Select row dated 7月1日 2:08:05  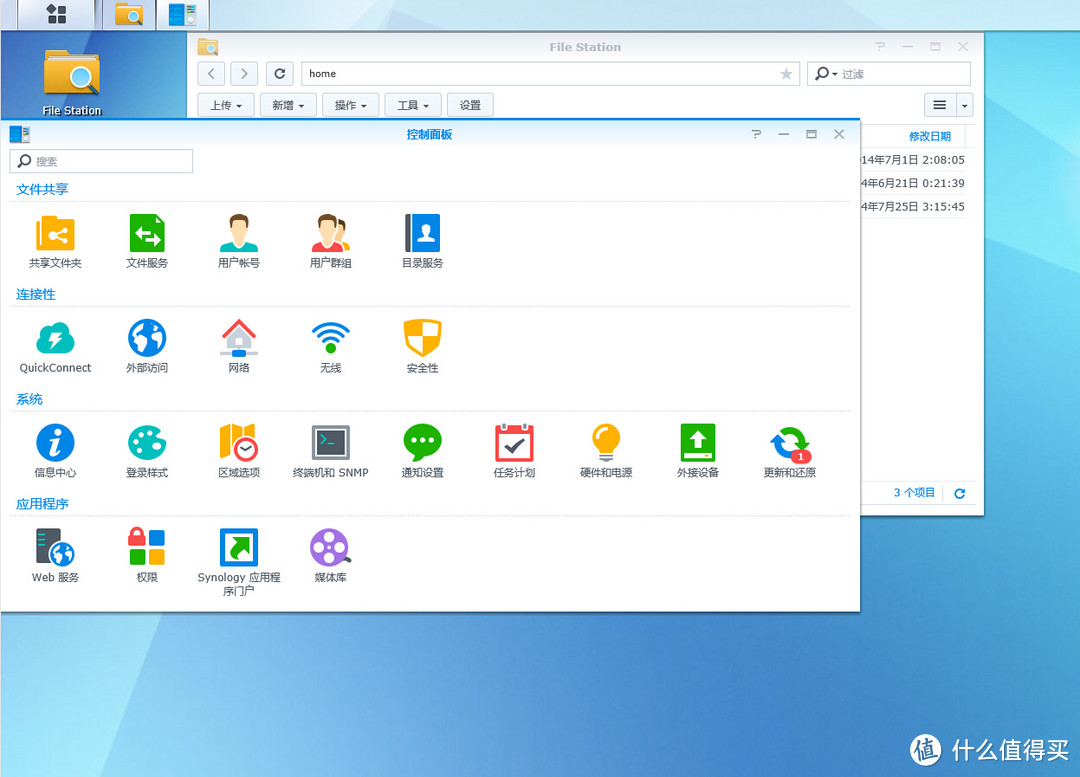pos(913,160)
